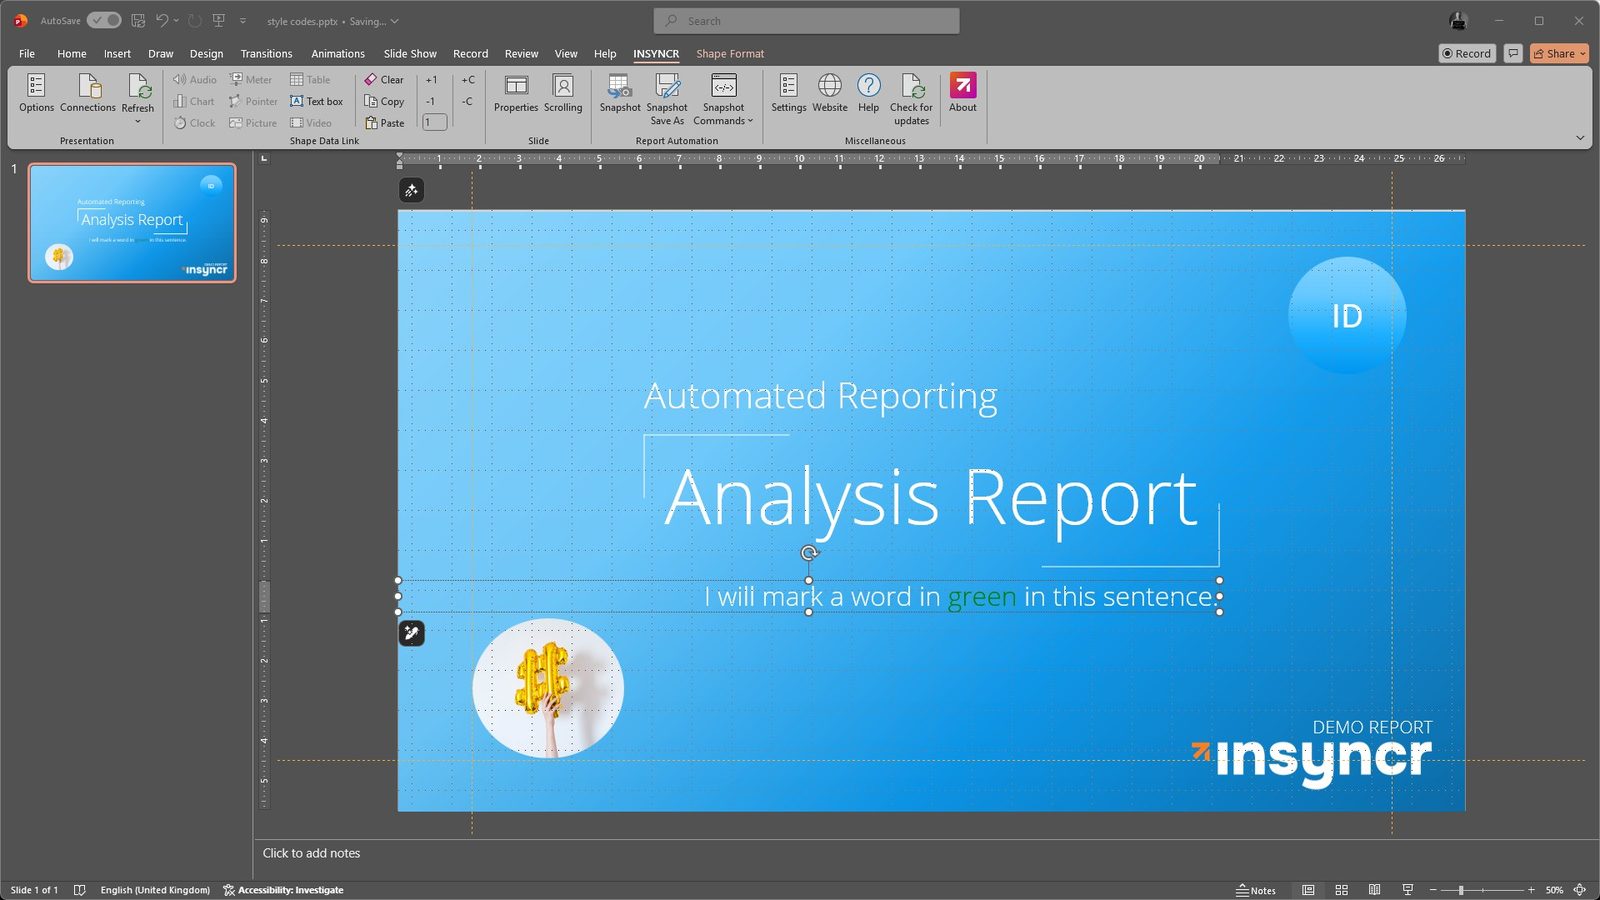Open INSYNCR Options
Screen dimensions: 1600x900
(x=36, y=93)
